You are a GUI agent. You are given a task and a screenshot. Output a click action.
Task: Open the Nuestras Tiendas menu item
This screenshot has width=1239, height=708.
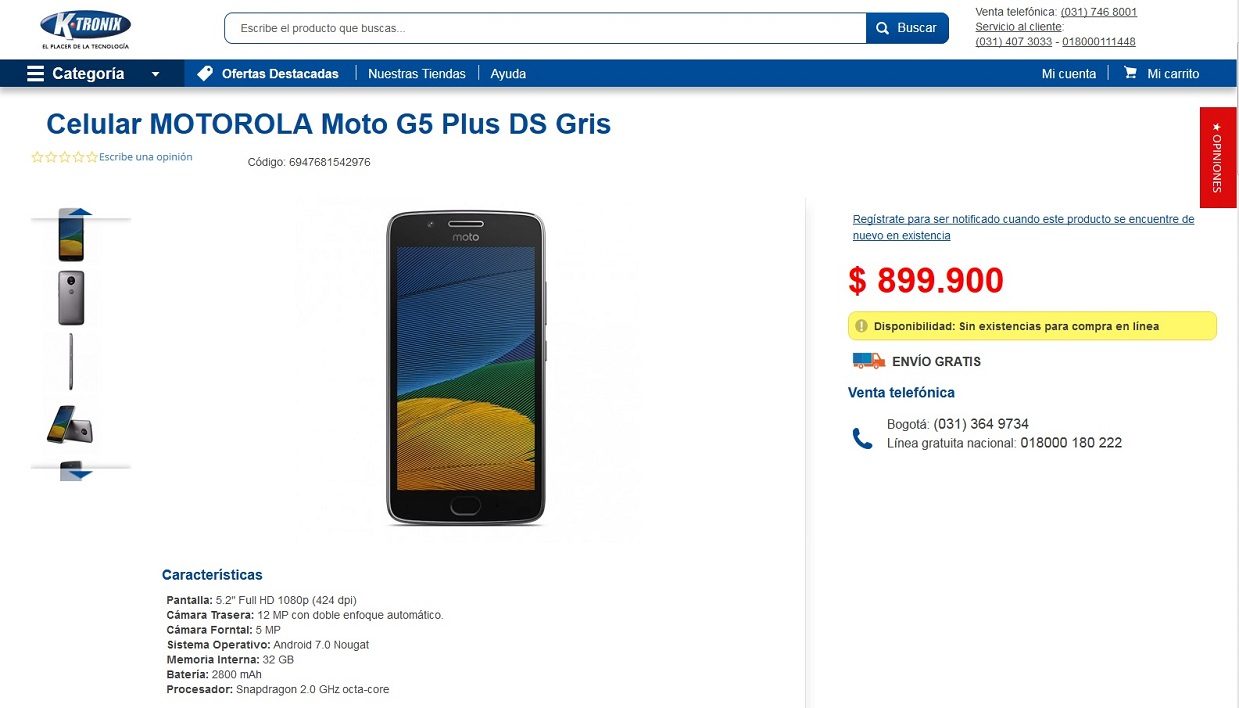[417, 74]
